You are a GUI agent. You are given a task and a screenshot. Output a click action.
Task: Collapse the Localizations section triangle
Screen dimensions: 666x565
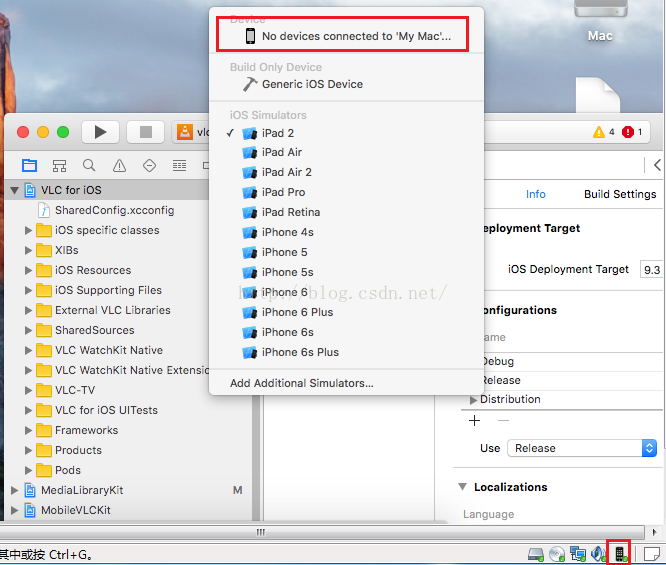point(463,487)
